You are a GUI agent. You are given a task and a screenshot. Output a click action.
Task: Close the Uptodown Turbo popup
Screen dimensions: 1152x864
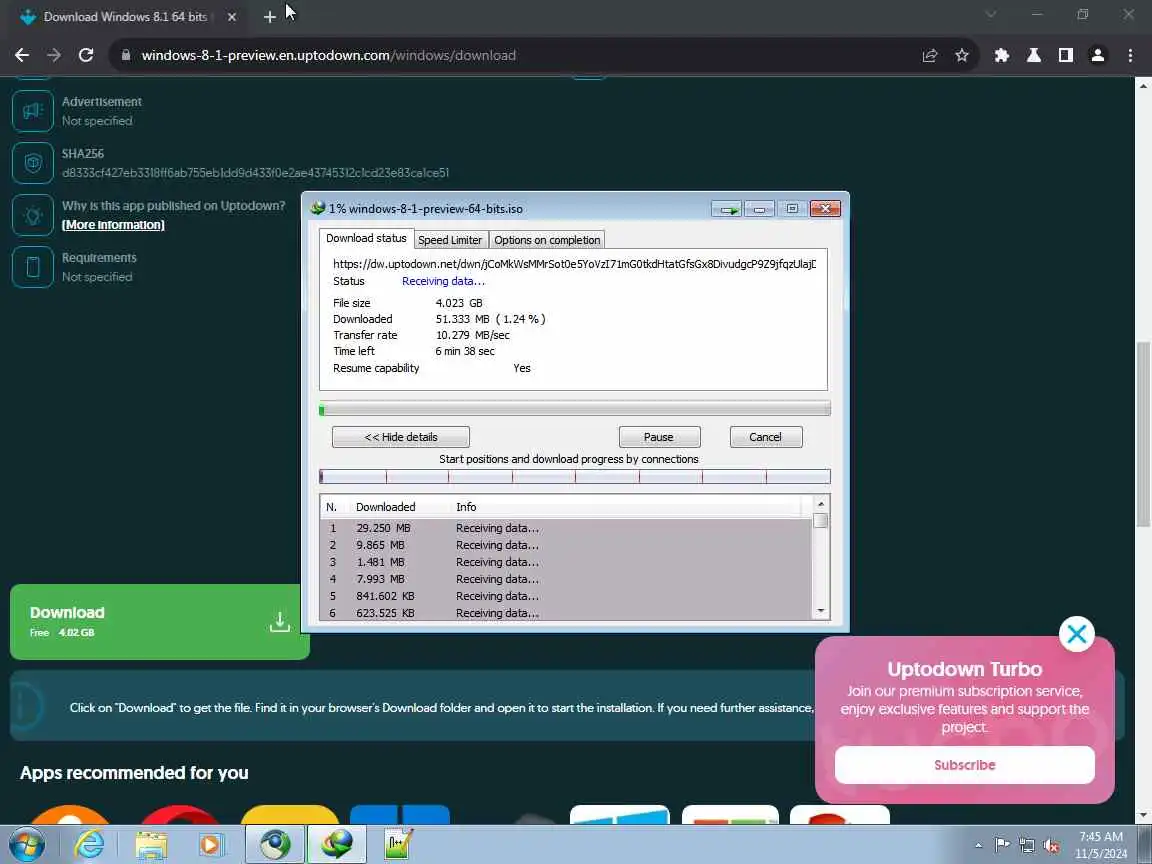[1077, 633]
